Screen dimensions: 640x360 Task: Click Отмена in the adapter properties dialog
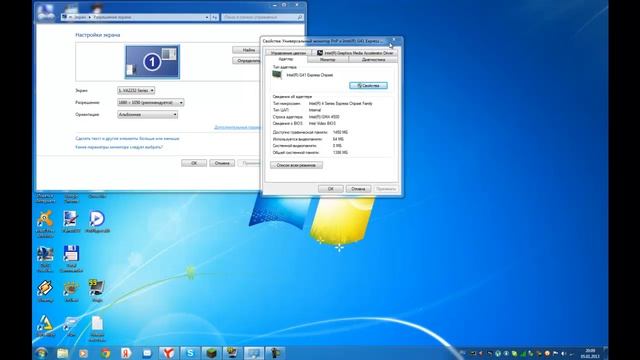pyautogui.click(x=358, y=189)
